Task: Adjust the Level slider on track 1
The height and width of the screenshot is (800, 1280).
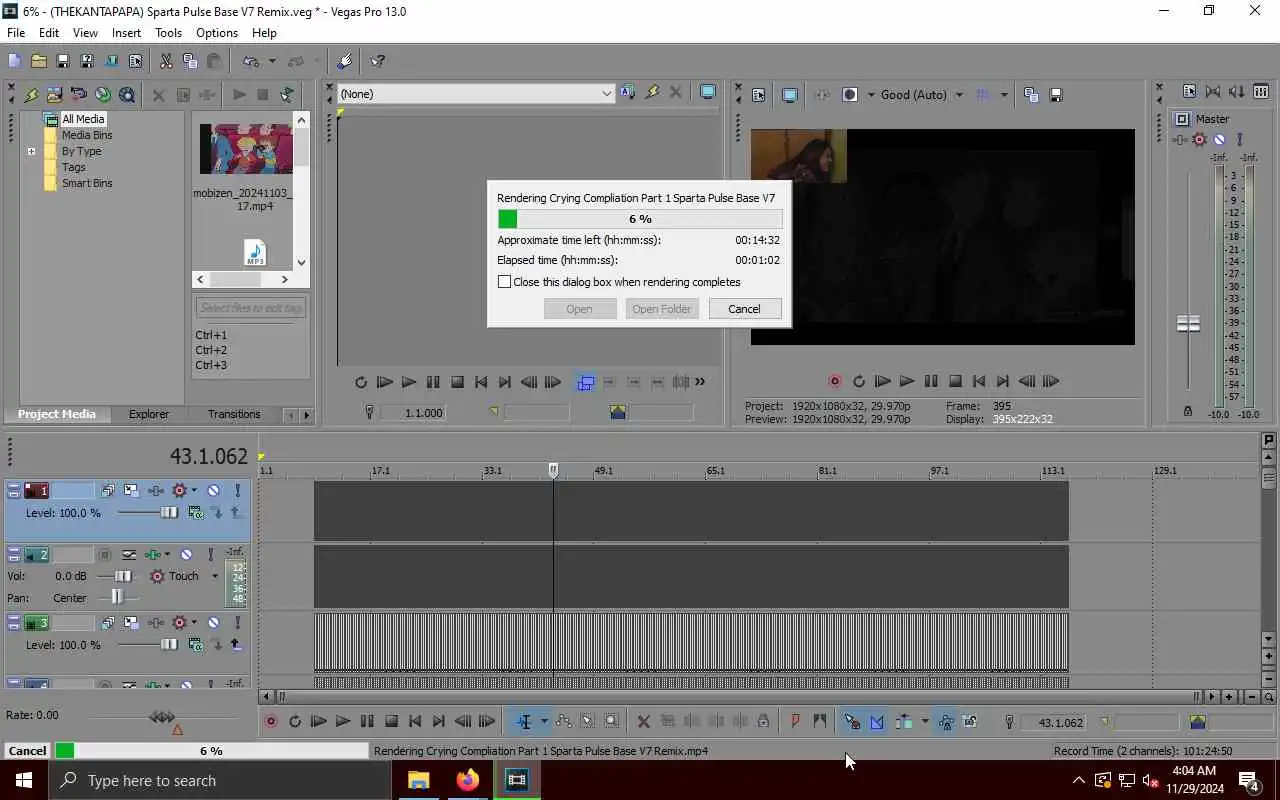Action: 169,513
